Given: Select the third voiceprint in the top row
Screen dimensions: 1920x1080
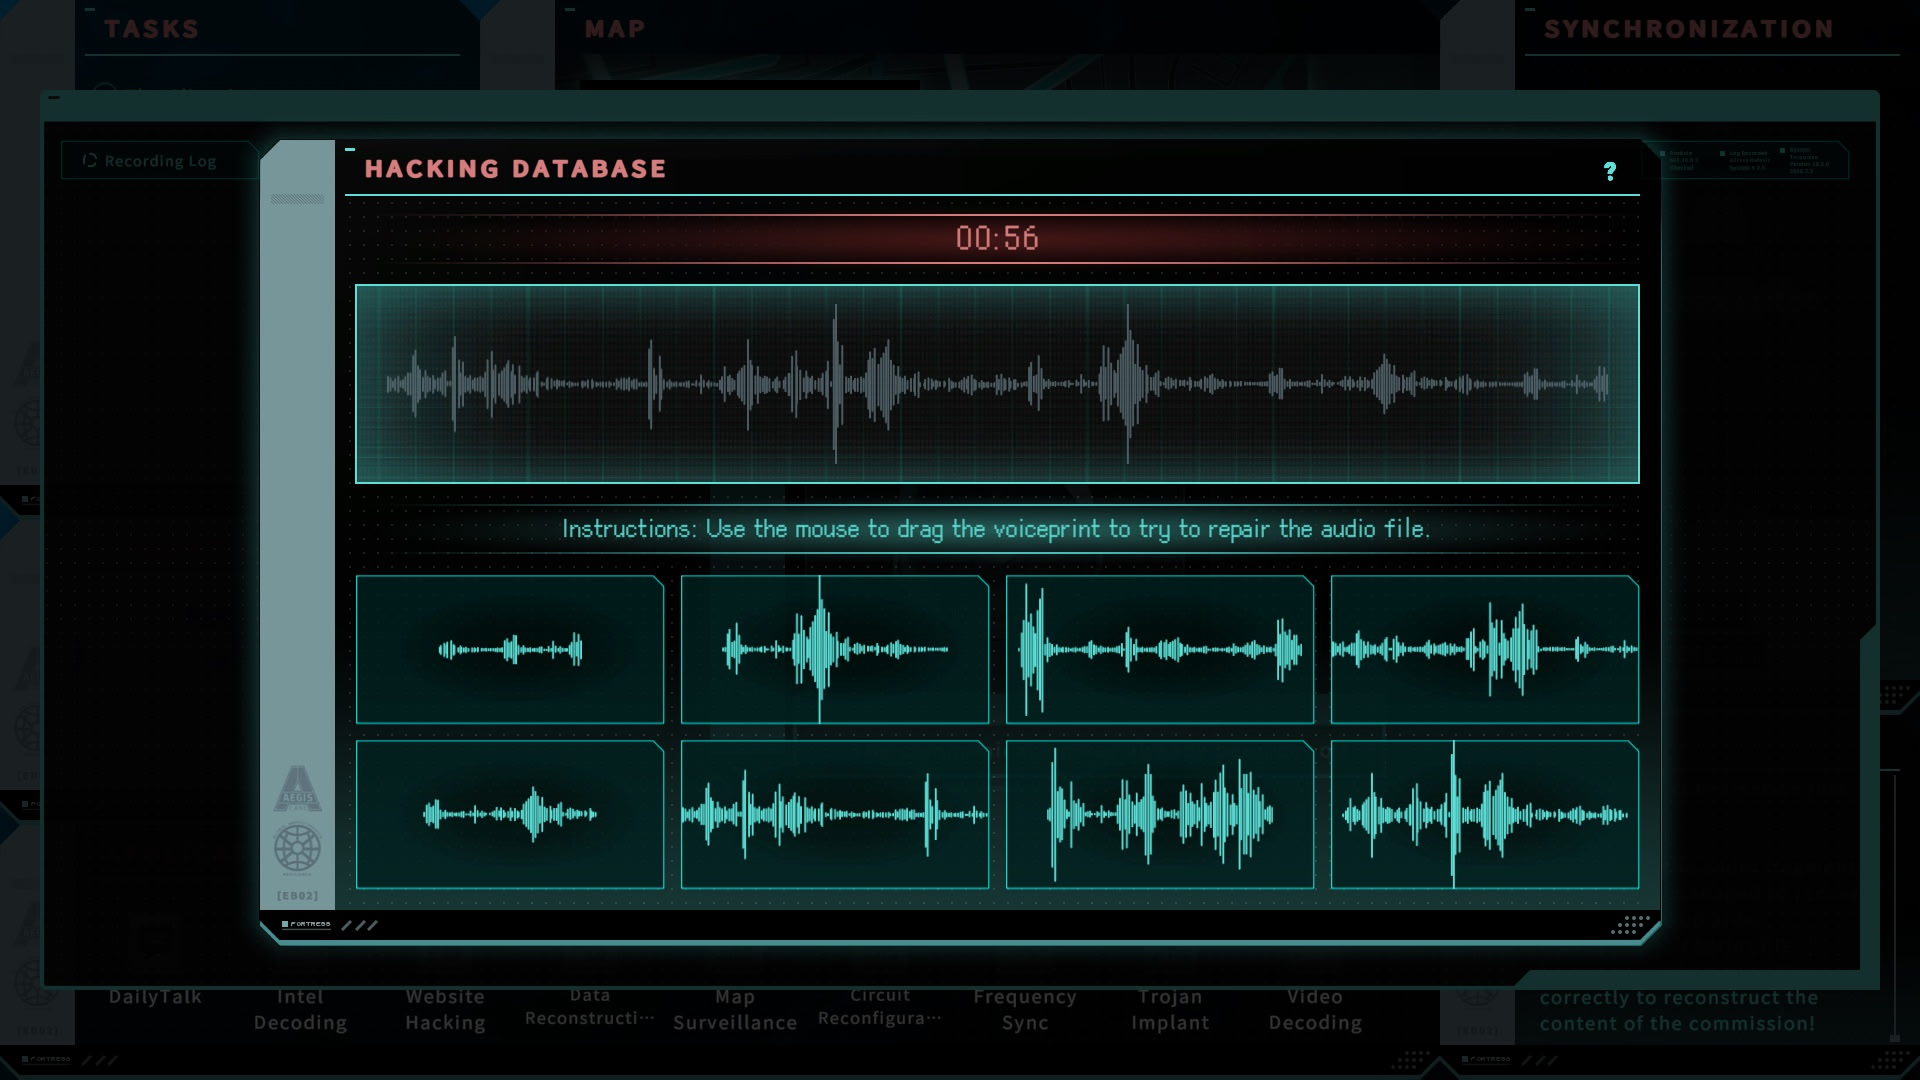Looking at the screenshot, I should pos(1160,649).
